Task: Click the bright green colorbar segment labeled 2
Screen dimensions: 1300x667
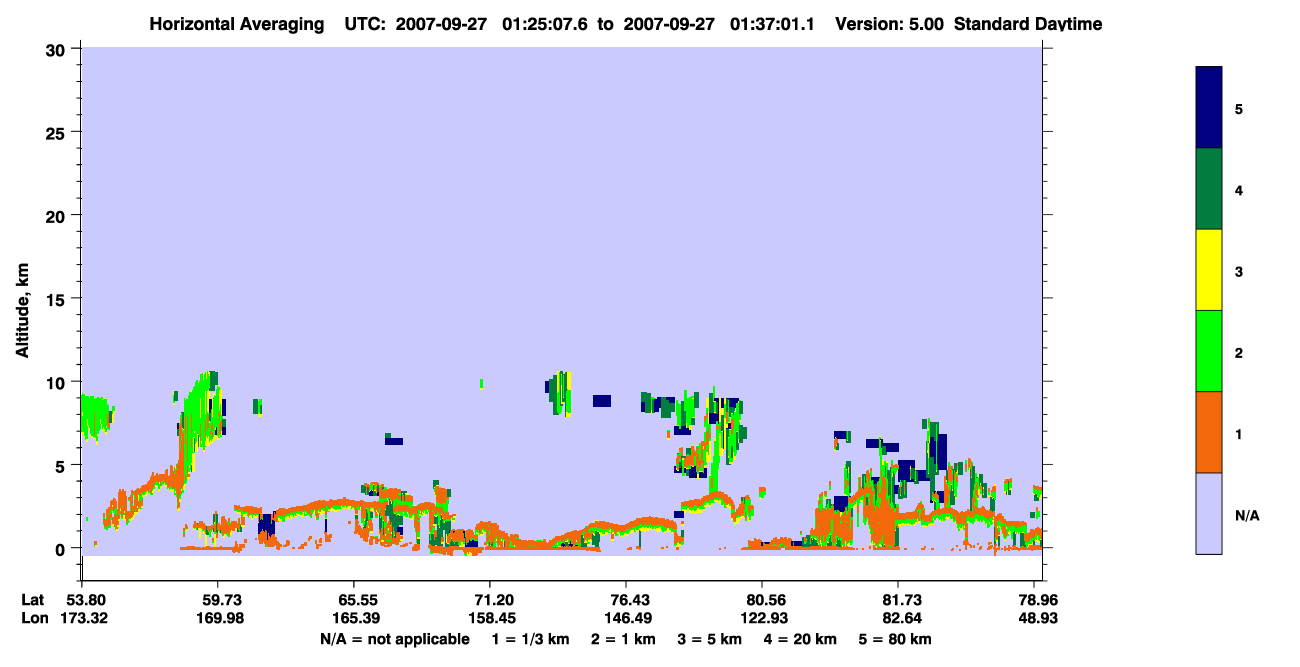Action: click(x=1209, y=351)
